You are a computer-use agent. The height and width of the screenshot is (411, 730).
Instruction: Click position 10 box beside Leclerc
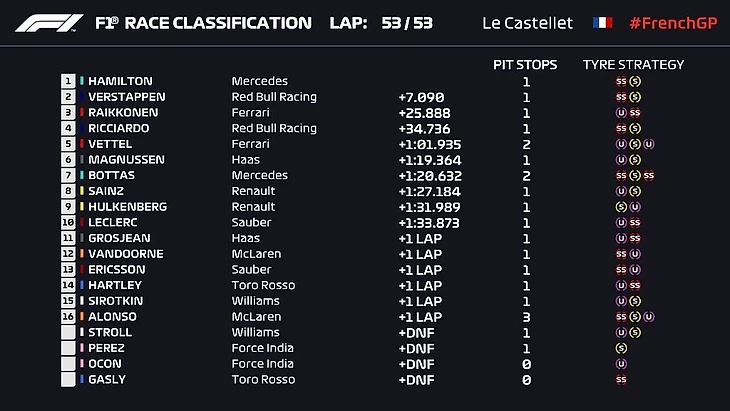point(68,223)
